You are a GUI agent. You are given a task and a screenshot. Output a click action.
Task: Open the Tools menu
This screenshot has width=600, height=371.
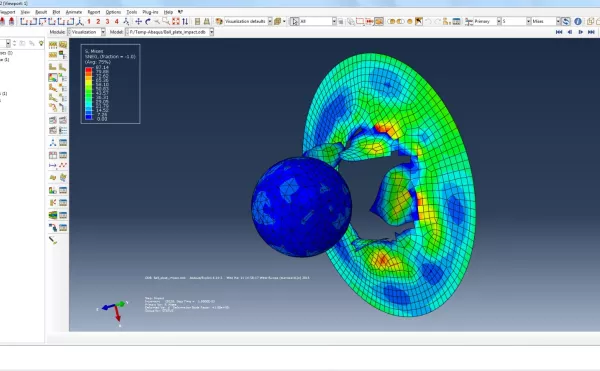(132, 12)
